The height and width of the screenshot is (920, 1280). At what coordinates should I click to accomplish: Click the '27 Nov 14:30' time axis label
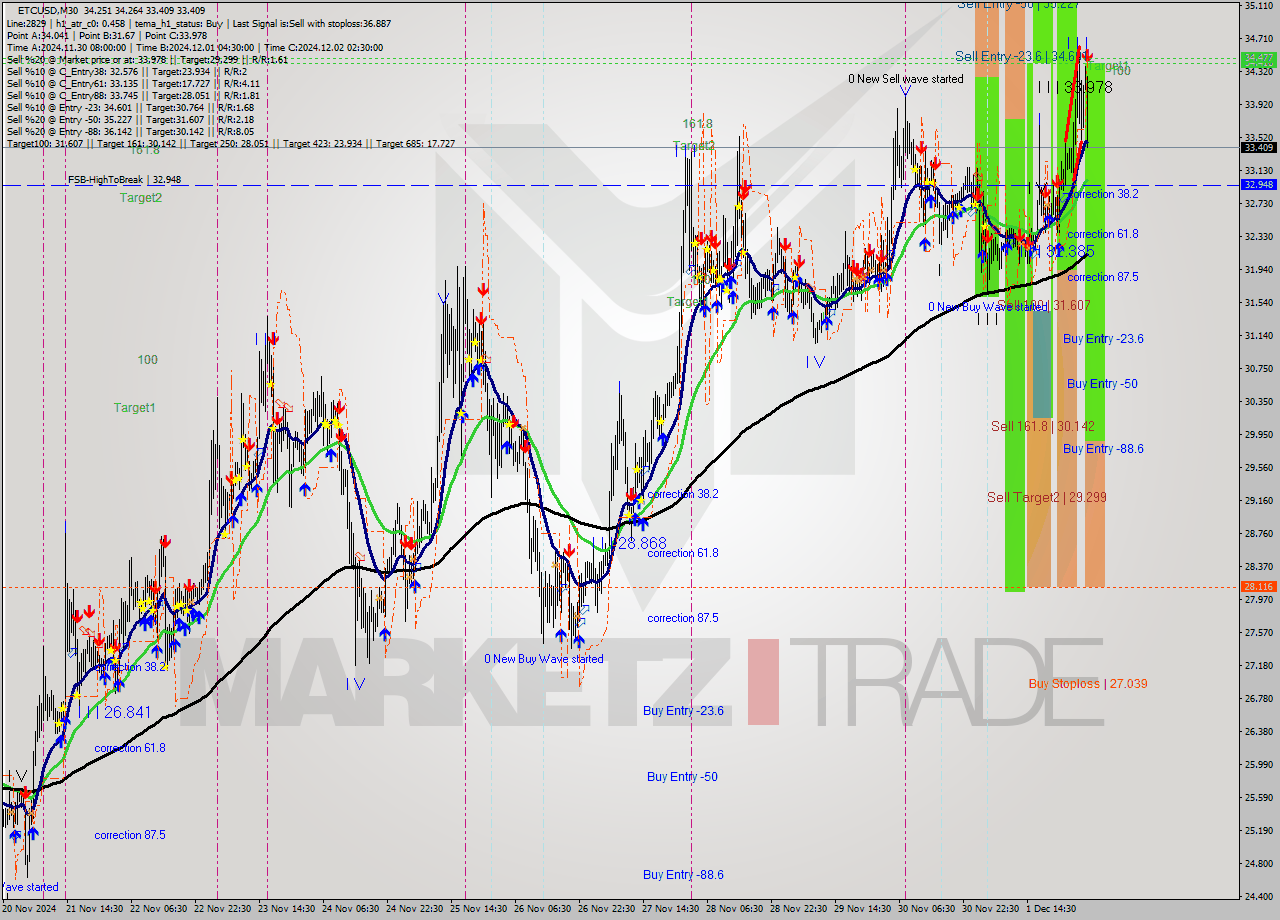click(x=671, y=909)
